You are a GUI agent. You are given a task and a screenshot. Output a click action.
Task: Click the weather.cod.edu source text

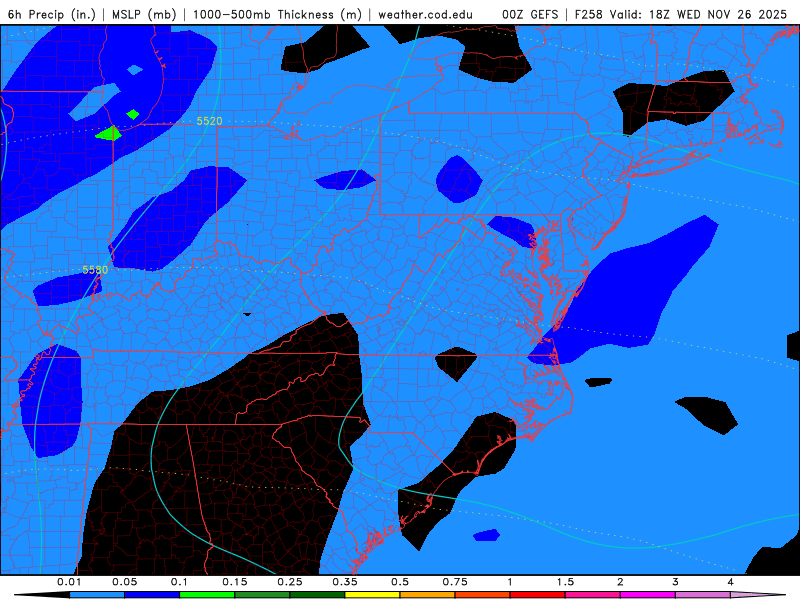tap(425, 14)
